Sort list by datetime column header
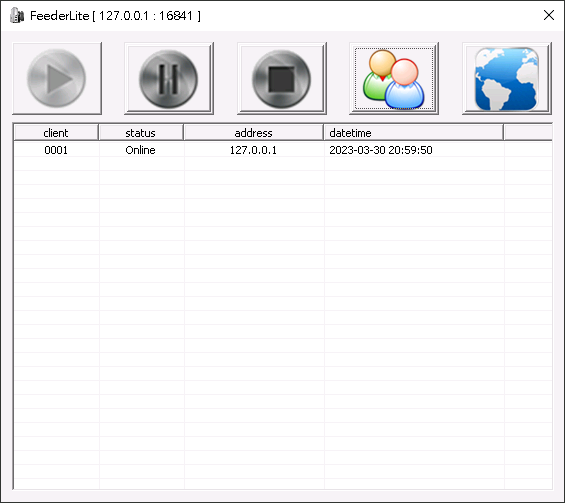Screen dimensions: 565x503 413,133
